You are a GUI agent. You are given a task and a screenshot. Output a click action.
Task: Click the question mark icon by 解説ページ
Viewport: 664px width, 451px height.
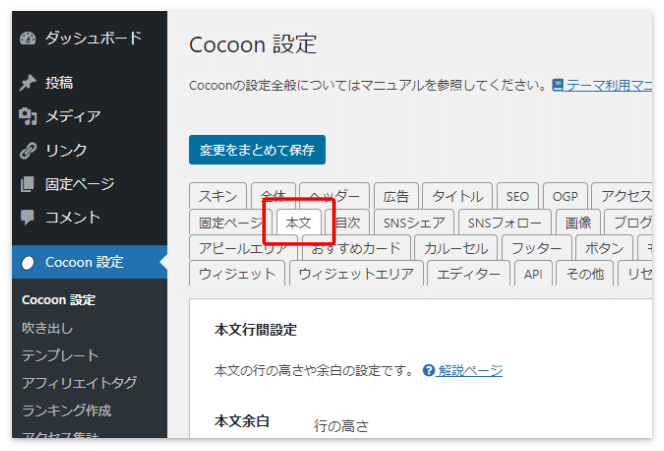(429, 371)
